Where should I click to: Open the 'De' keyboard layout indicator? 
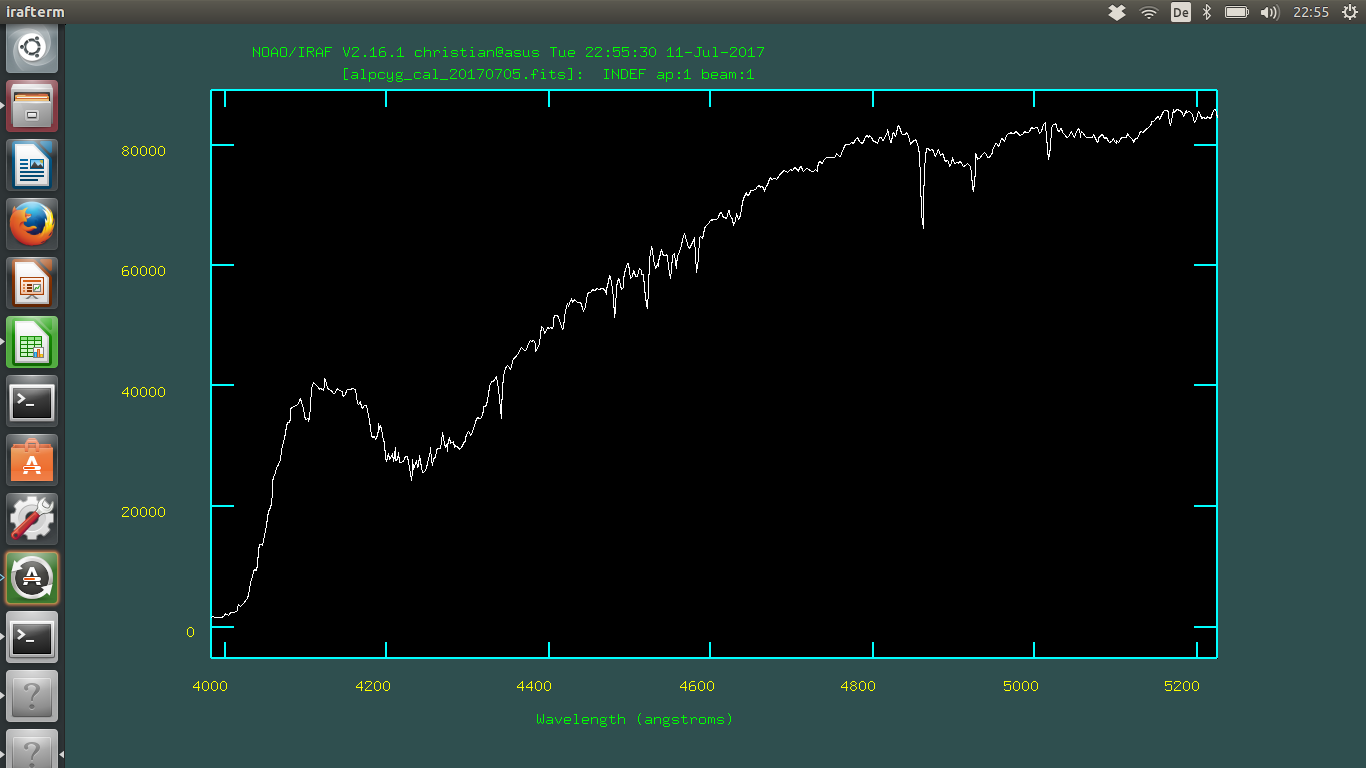click(1180, 12)
